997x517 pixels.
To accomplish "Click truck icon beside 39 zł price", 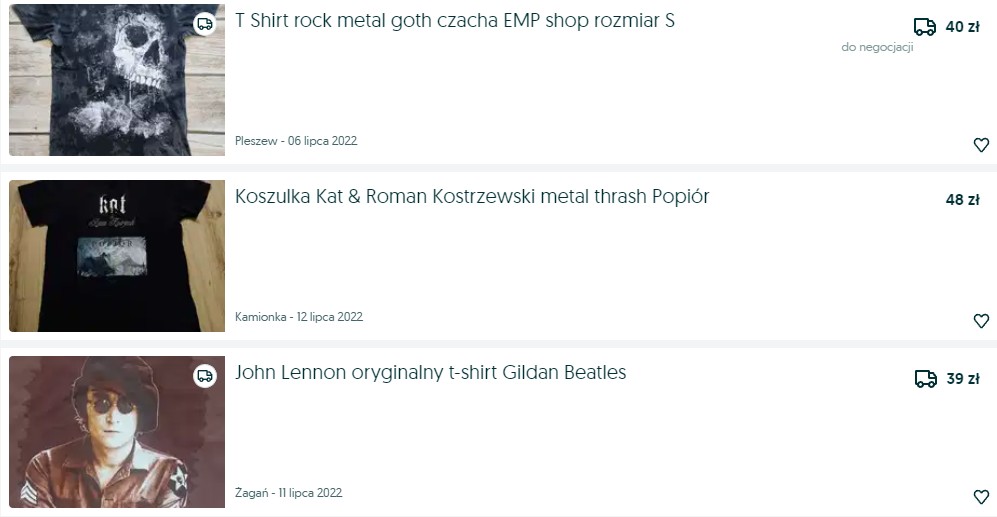I will tap(925, 379).
